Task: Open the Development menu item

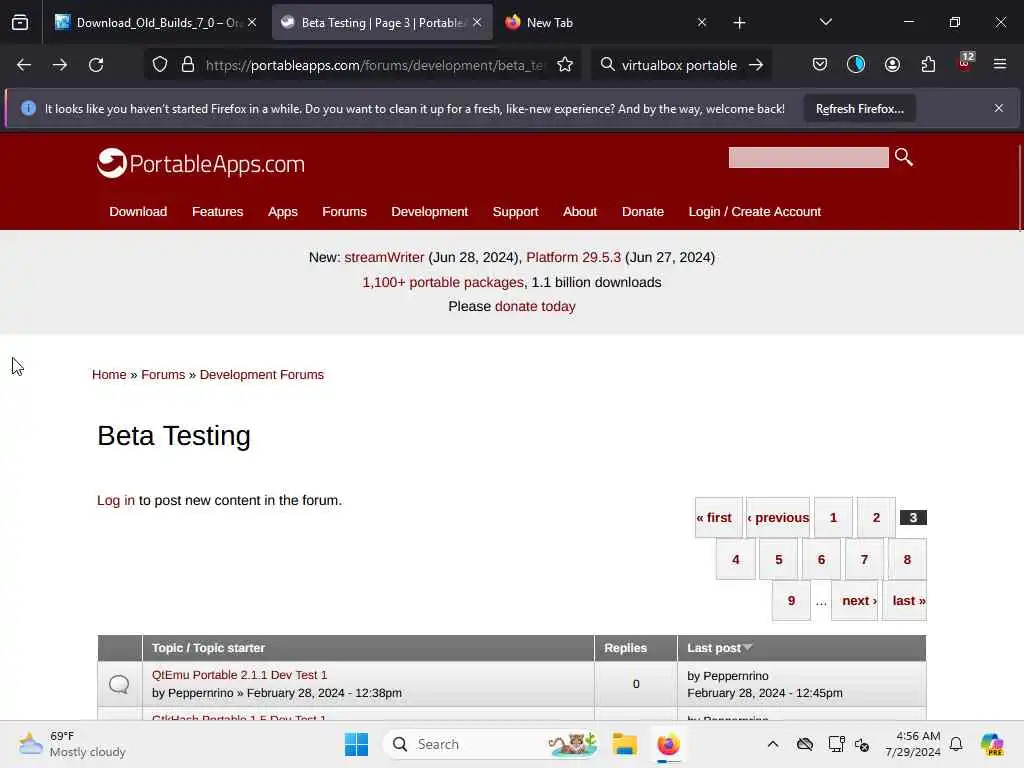Action: [x=430, y=212]
